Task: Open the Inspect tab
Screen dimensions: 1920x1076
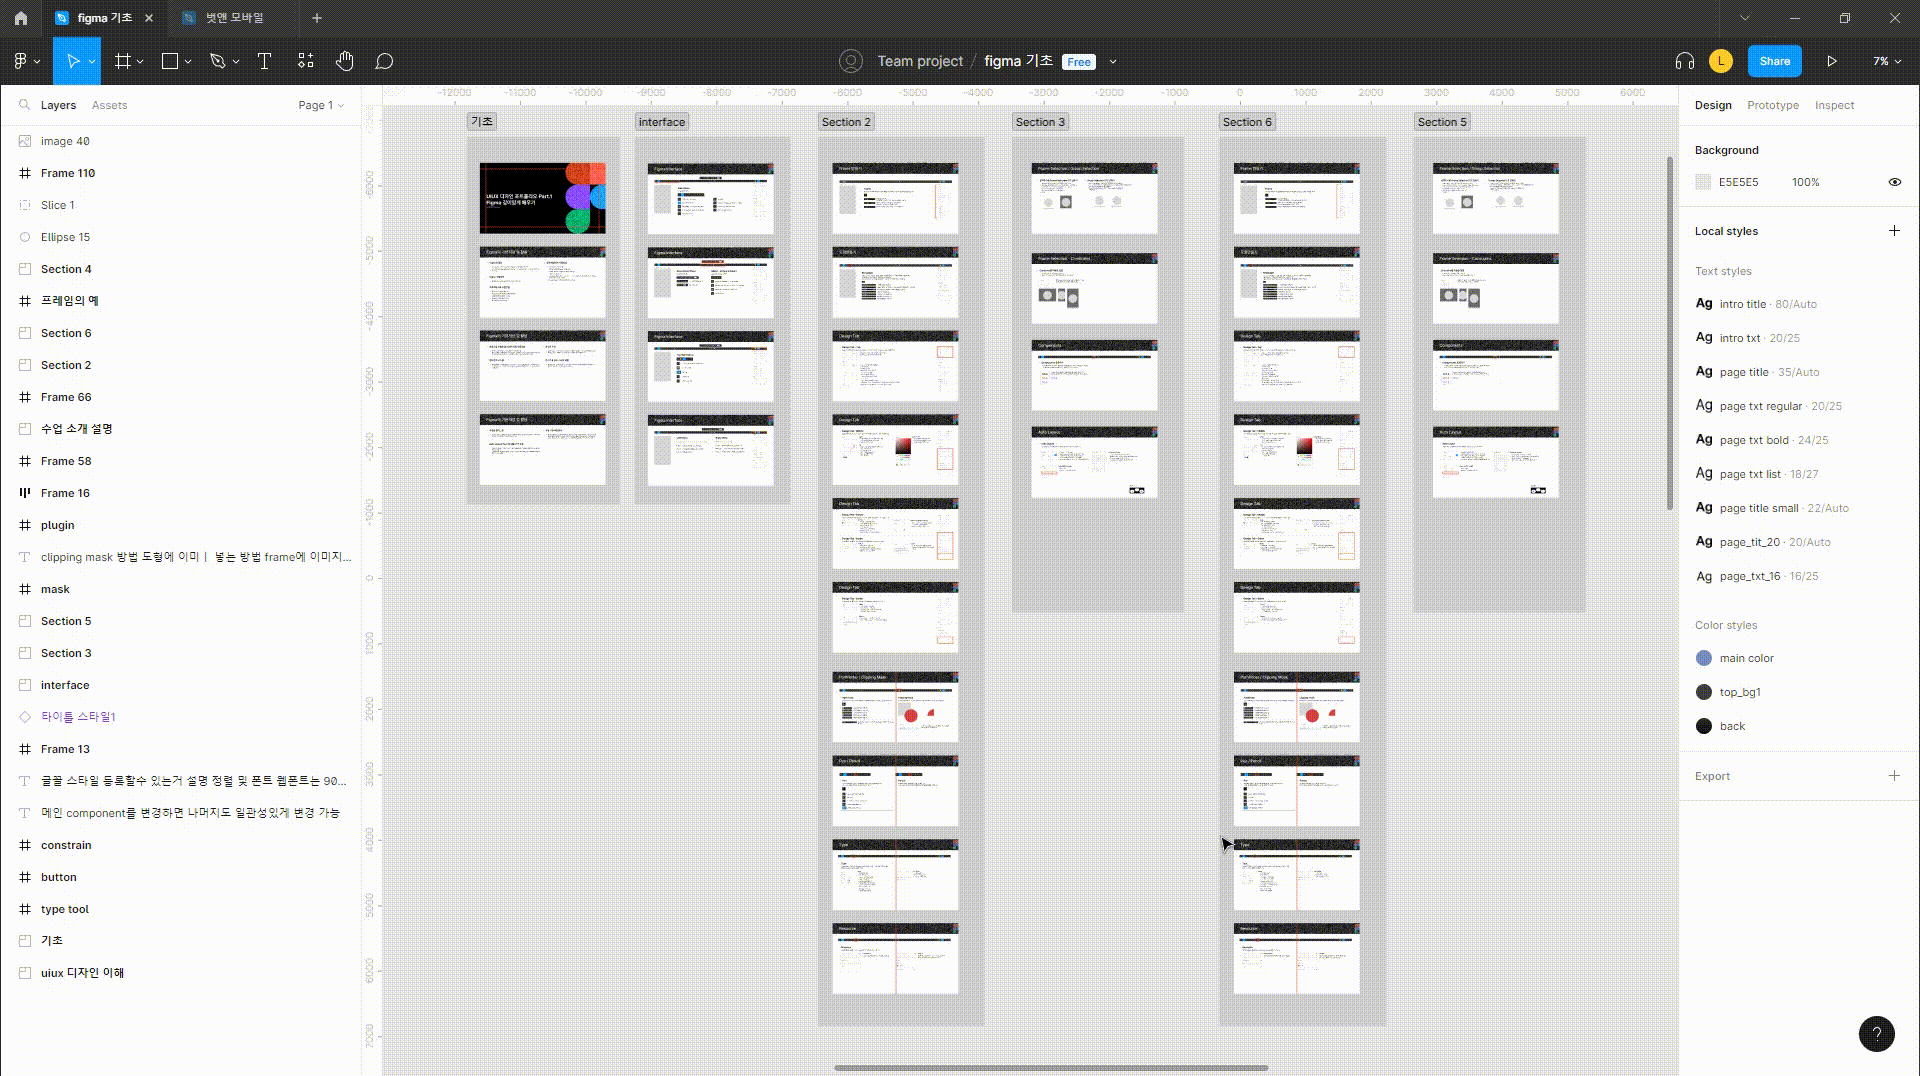Action: point(1834,105)
